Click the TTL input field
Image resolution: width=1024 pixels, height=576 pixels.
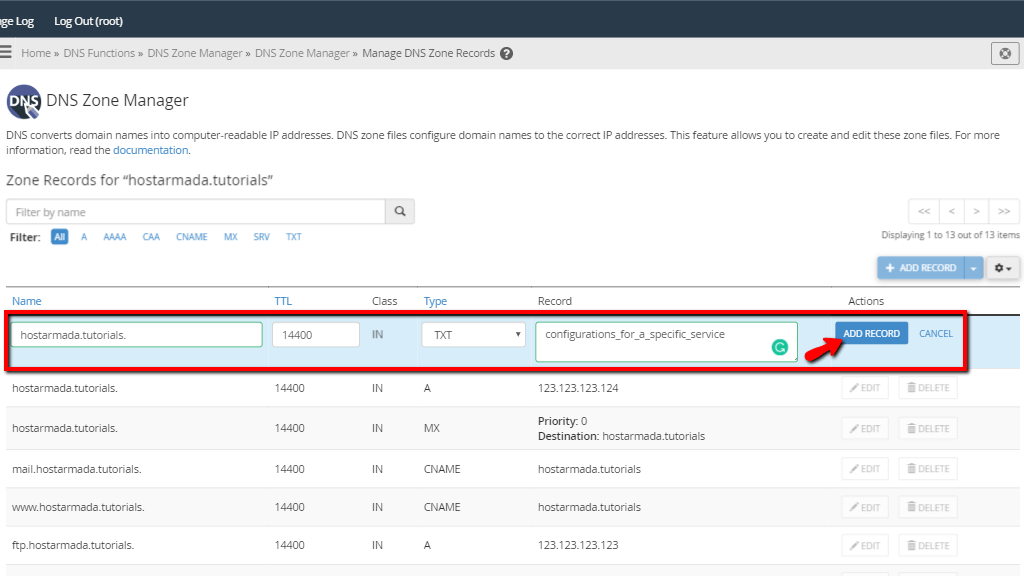(x=316, y=335)
